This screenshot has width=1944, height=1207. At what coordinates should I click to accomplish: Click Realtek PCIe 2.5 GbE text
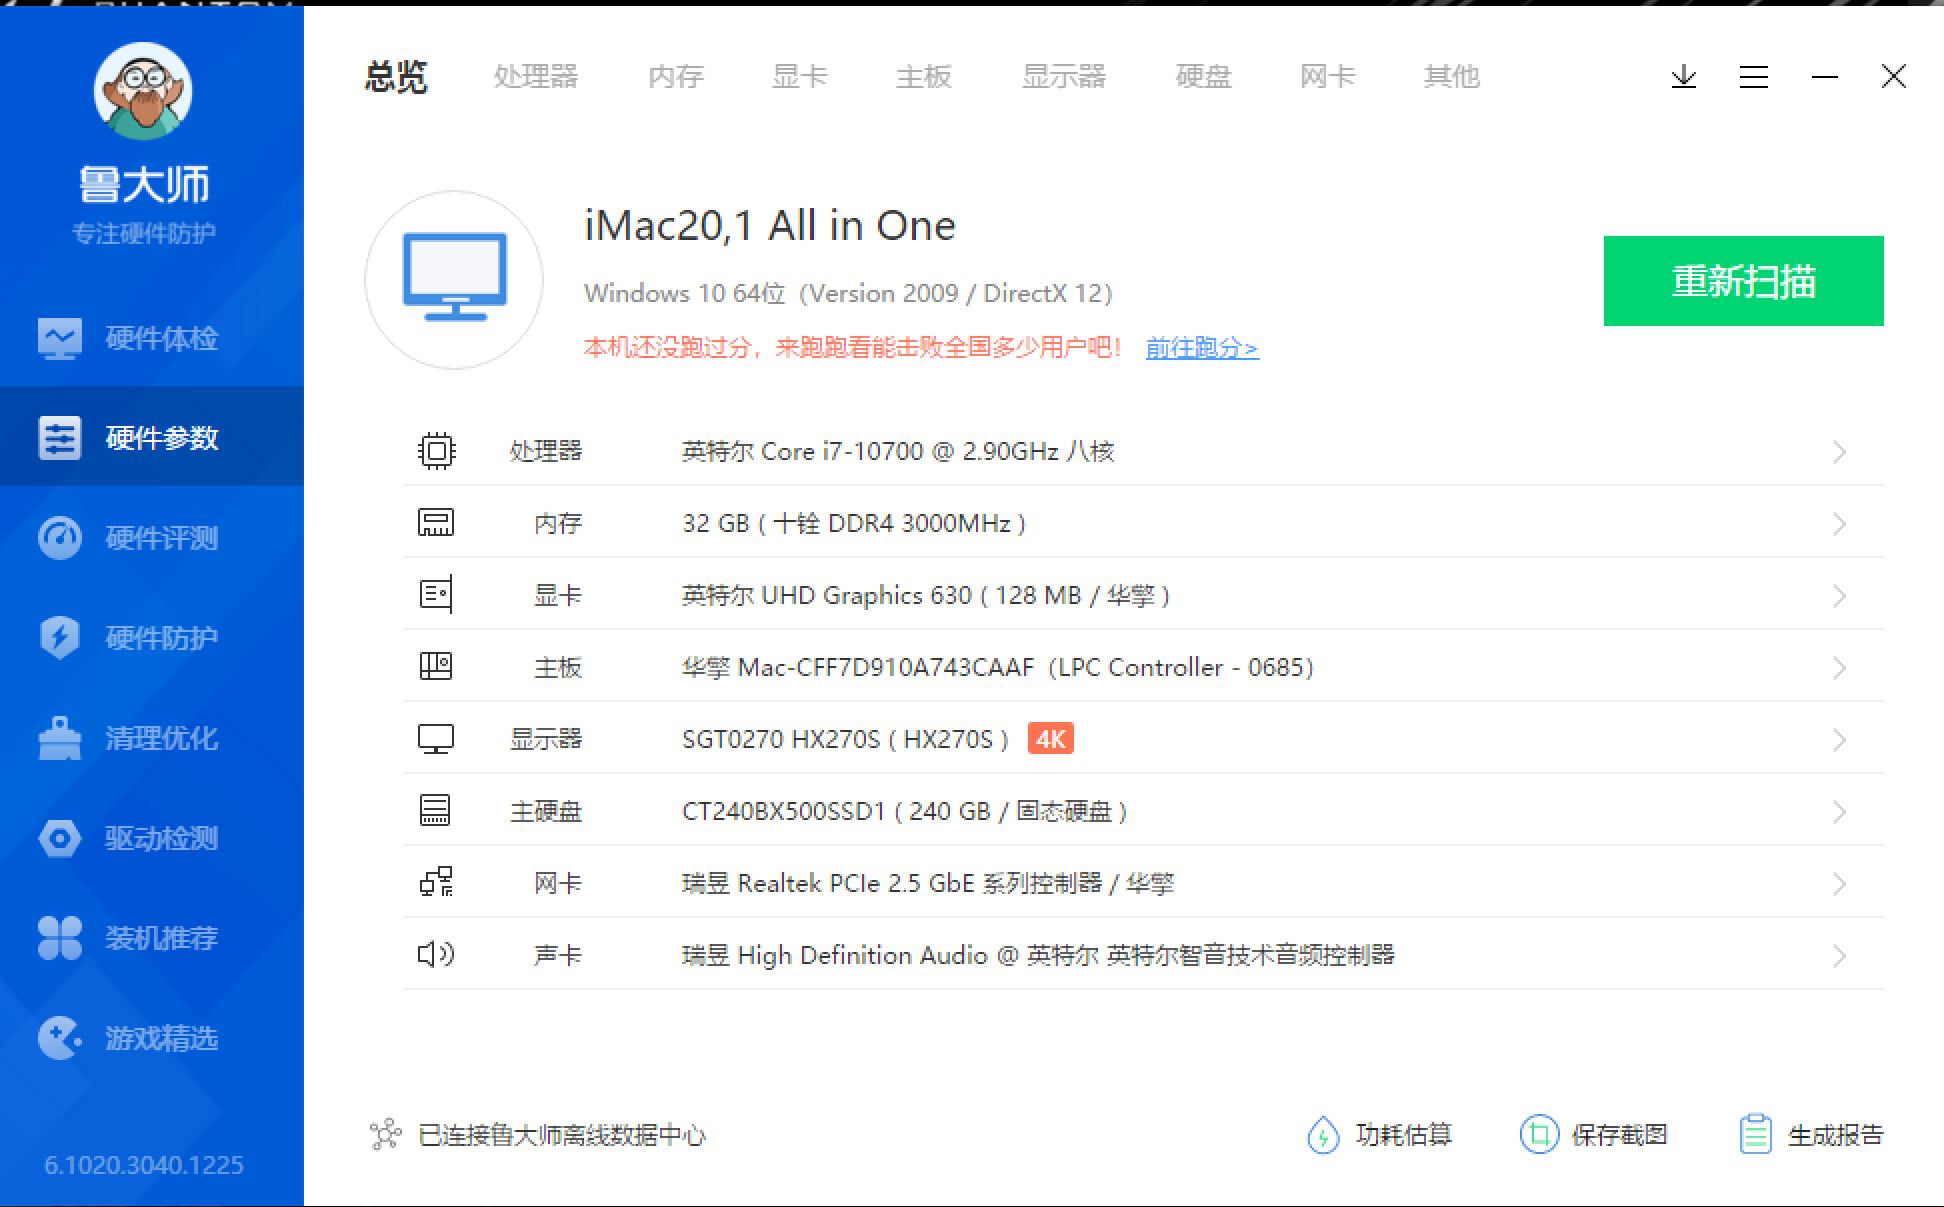tap(928, 883)
